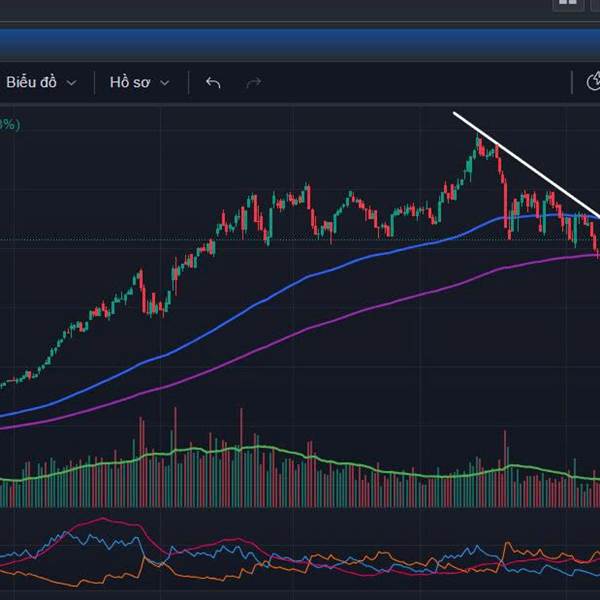Click the lightning icon right of the toolbar
The height and width of the screenshot is (600, 600).
tap(593, 83)
